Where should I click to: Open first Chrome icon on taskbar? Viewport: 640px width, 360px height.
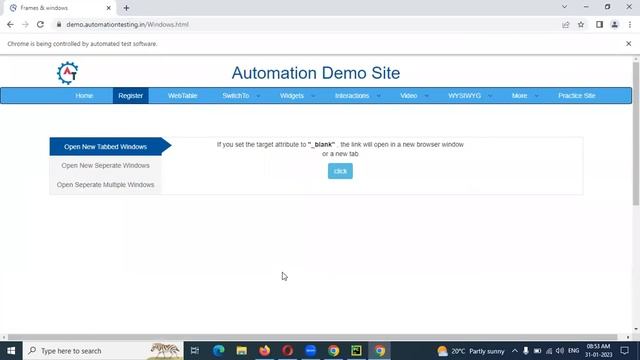point(333,351)
